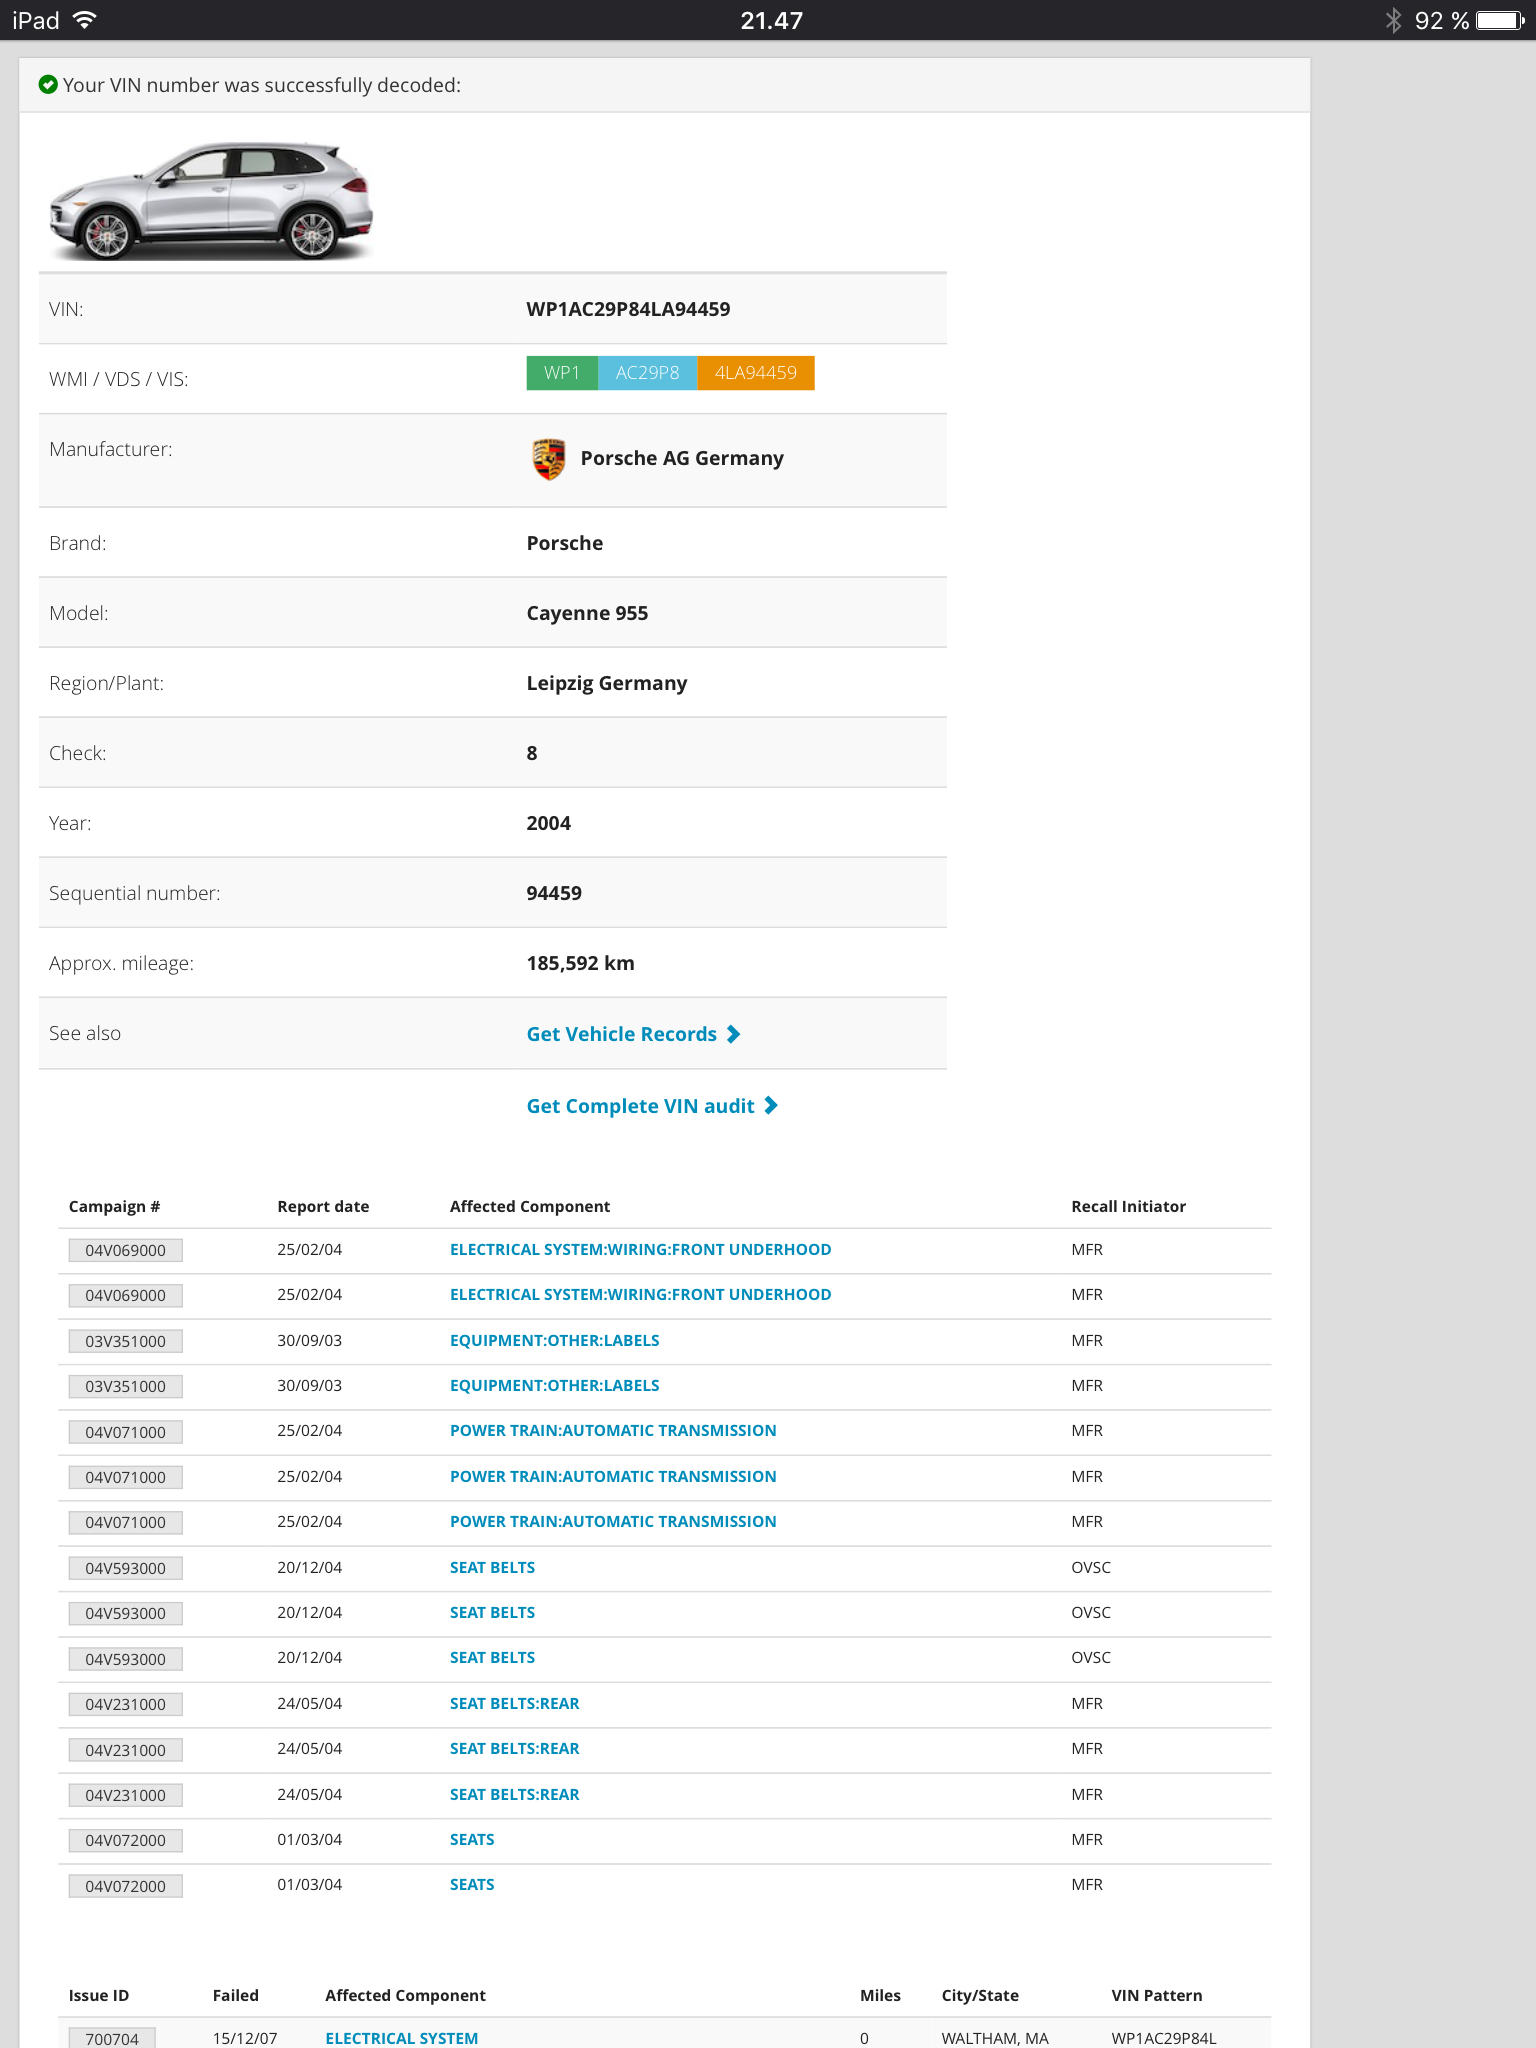Click the green WP1 WMI segment

pos(562,373)
